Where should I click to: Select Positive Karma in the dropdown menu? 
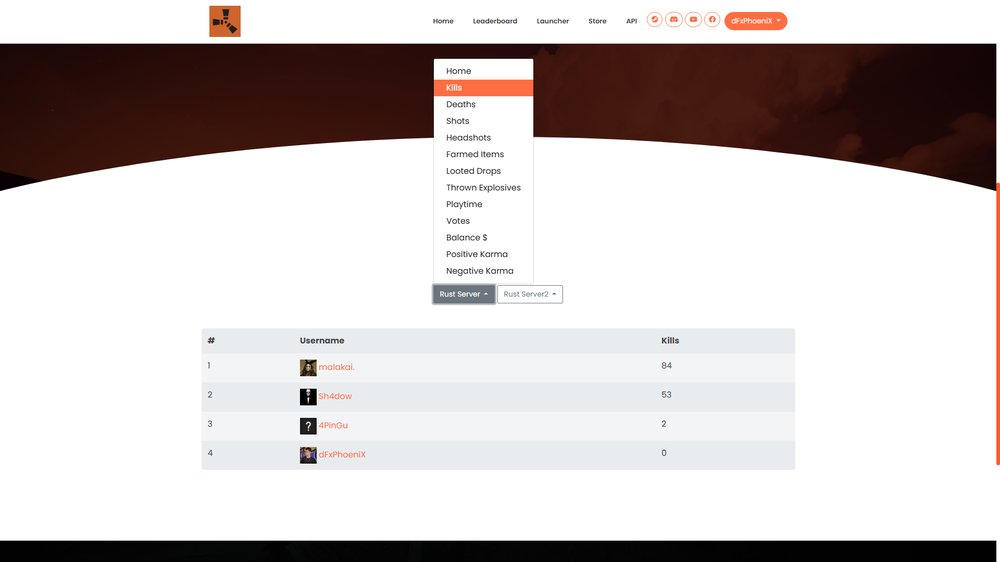[483, 253]
